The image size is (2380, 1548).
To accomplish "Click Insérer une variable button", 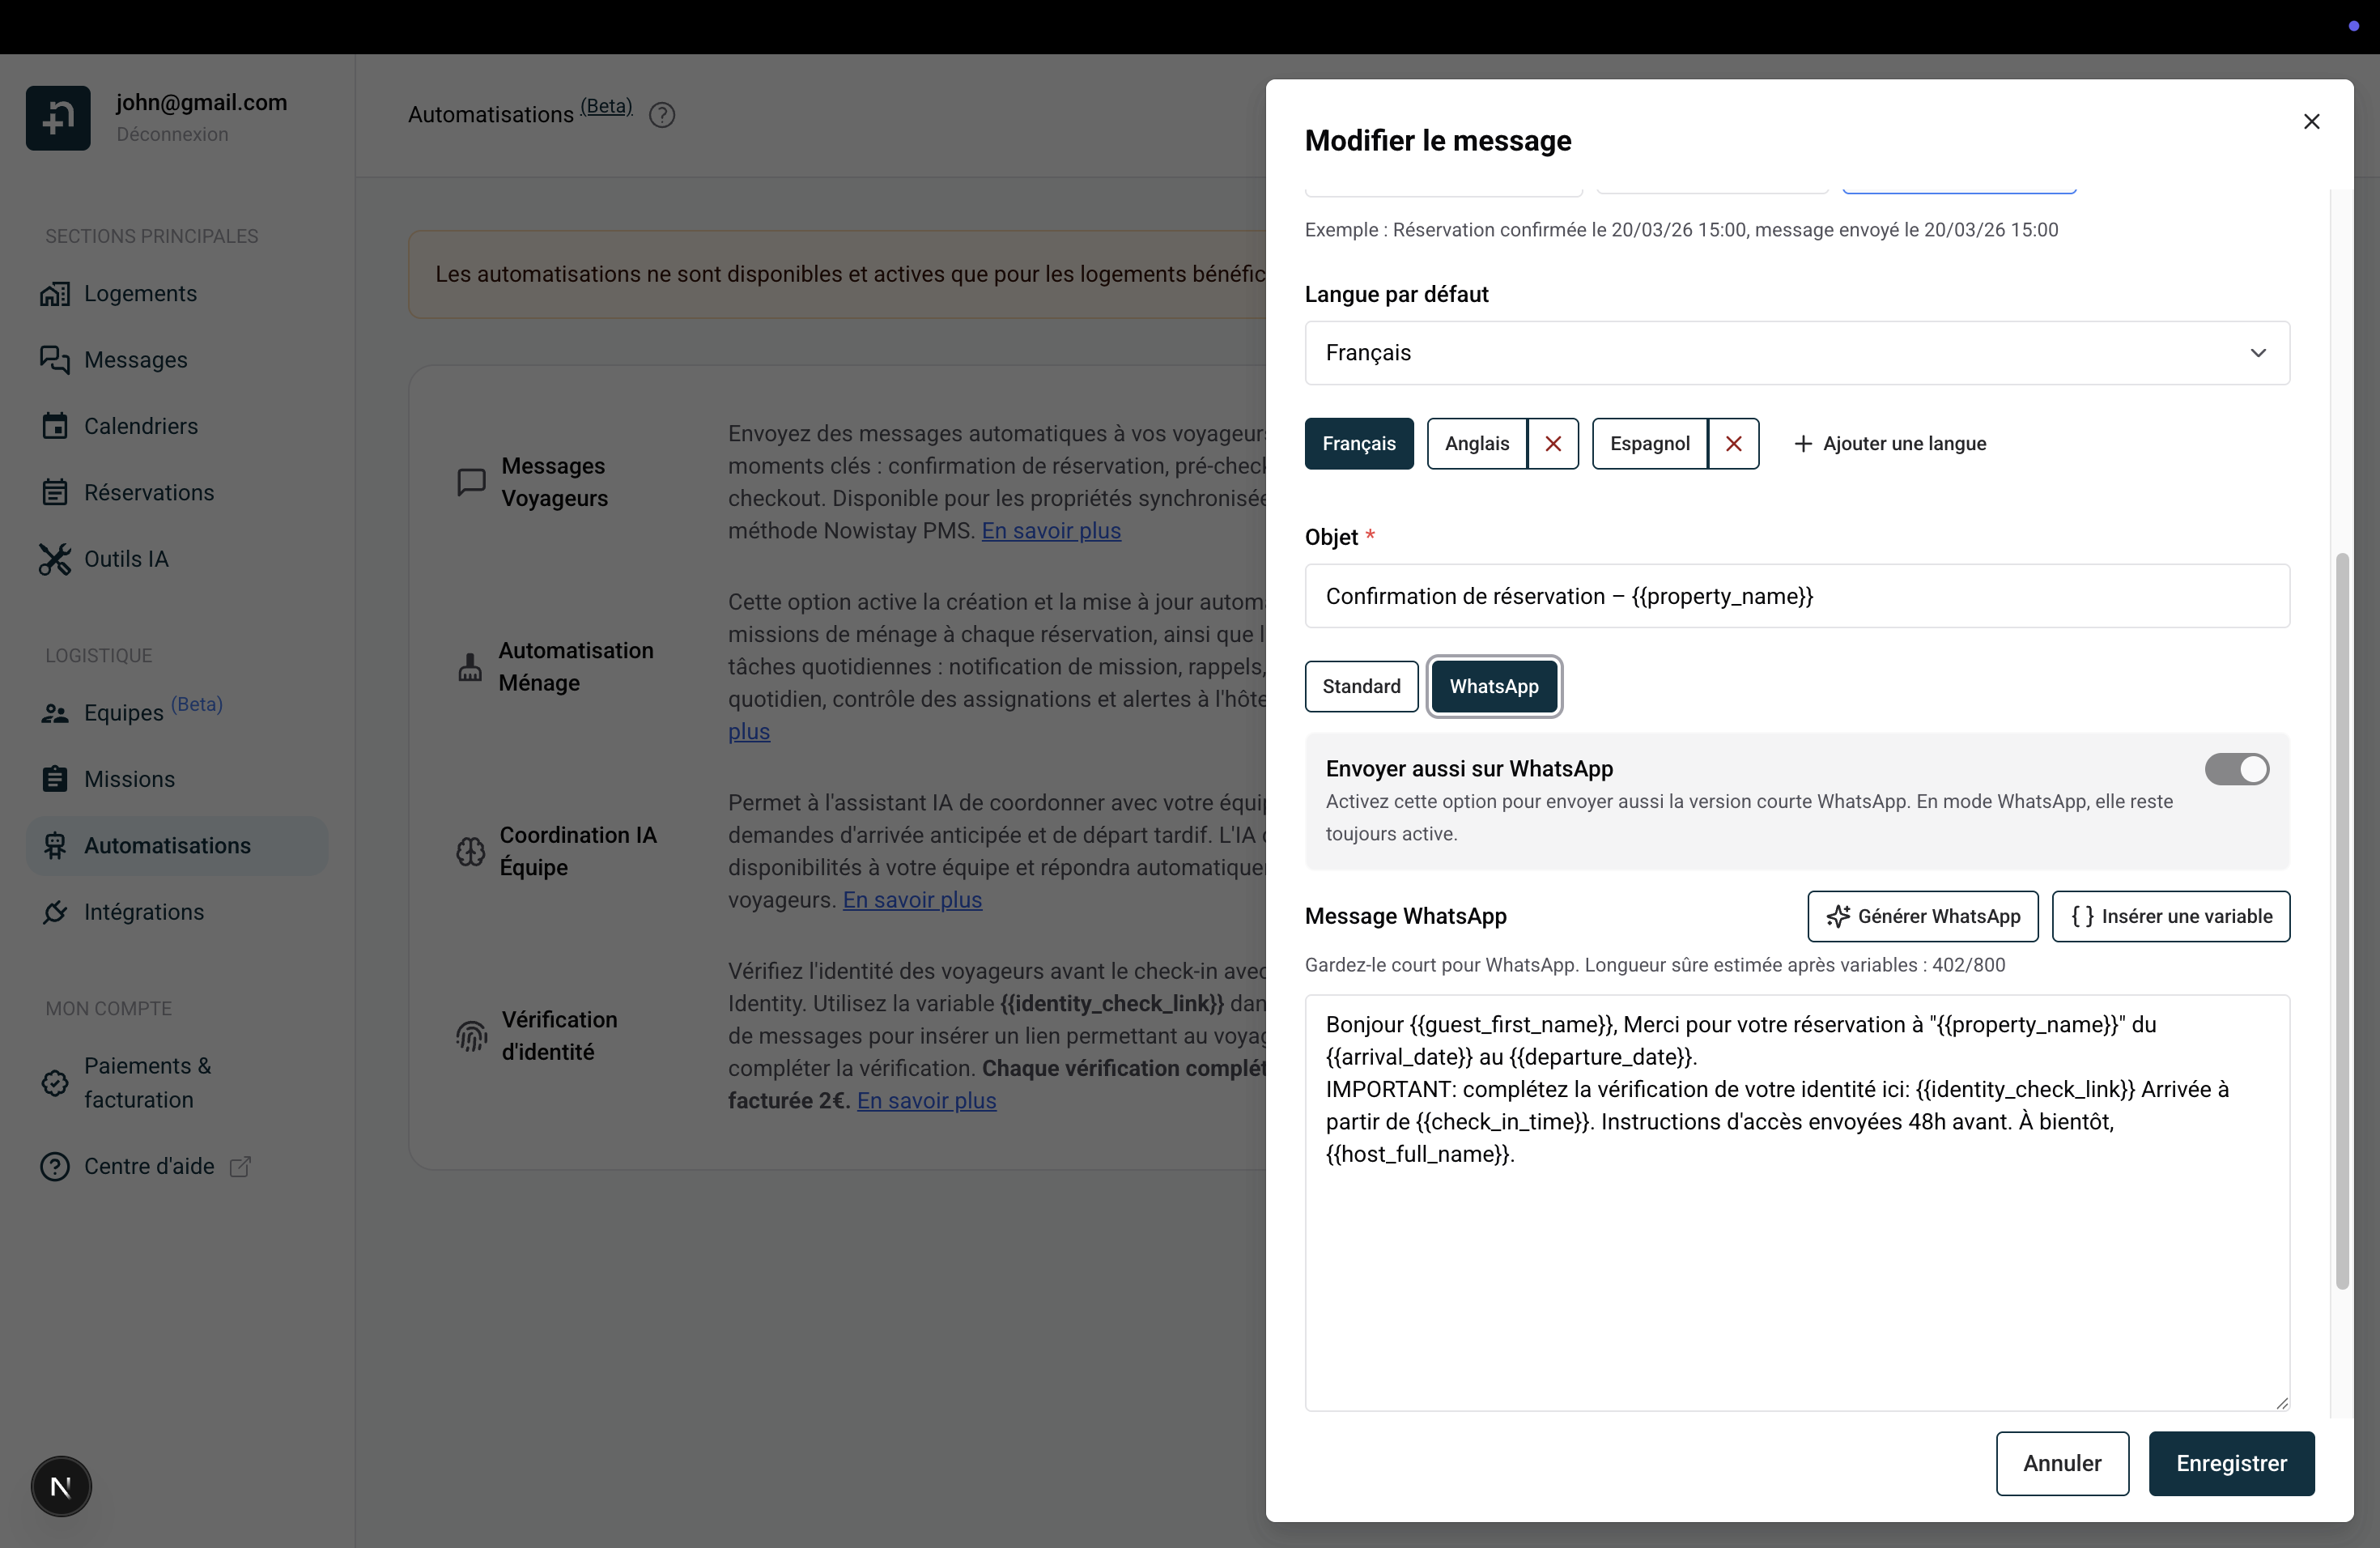I will [x=2171, y=916].
